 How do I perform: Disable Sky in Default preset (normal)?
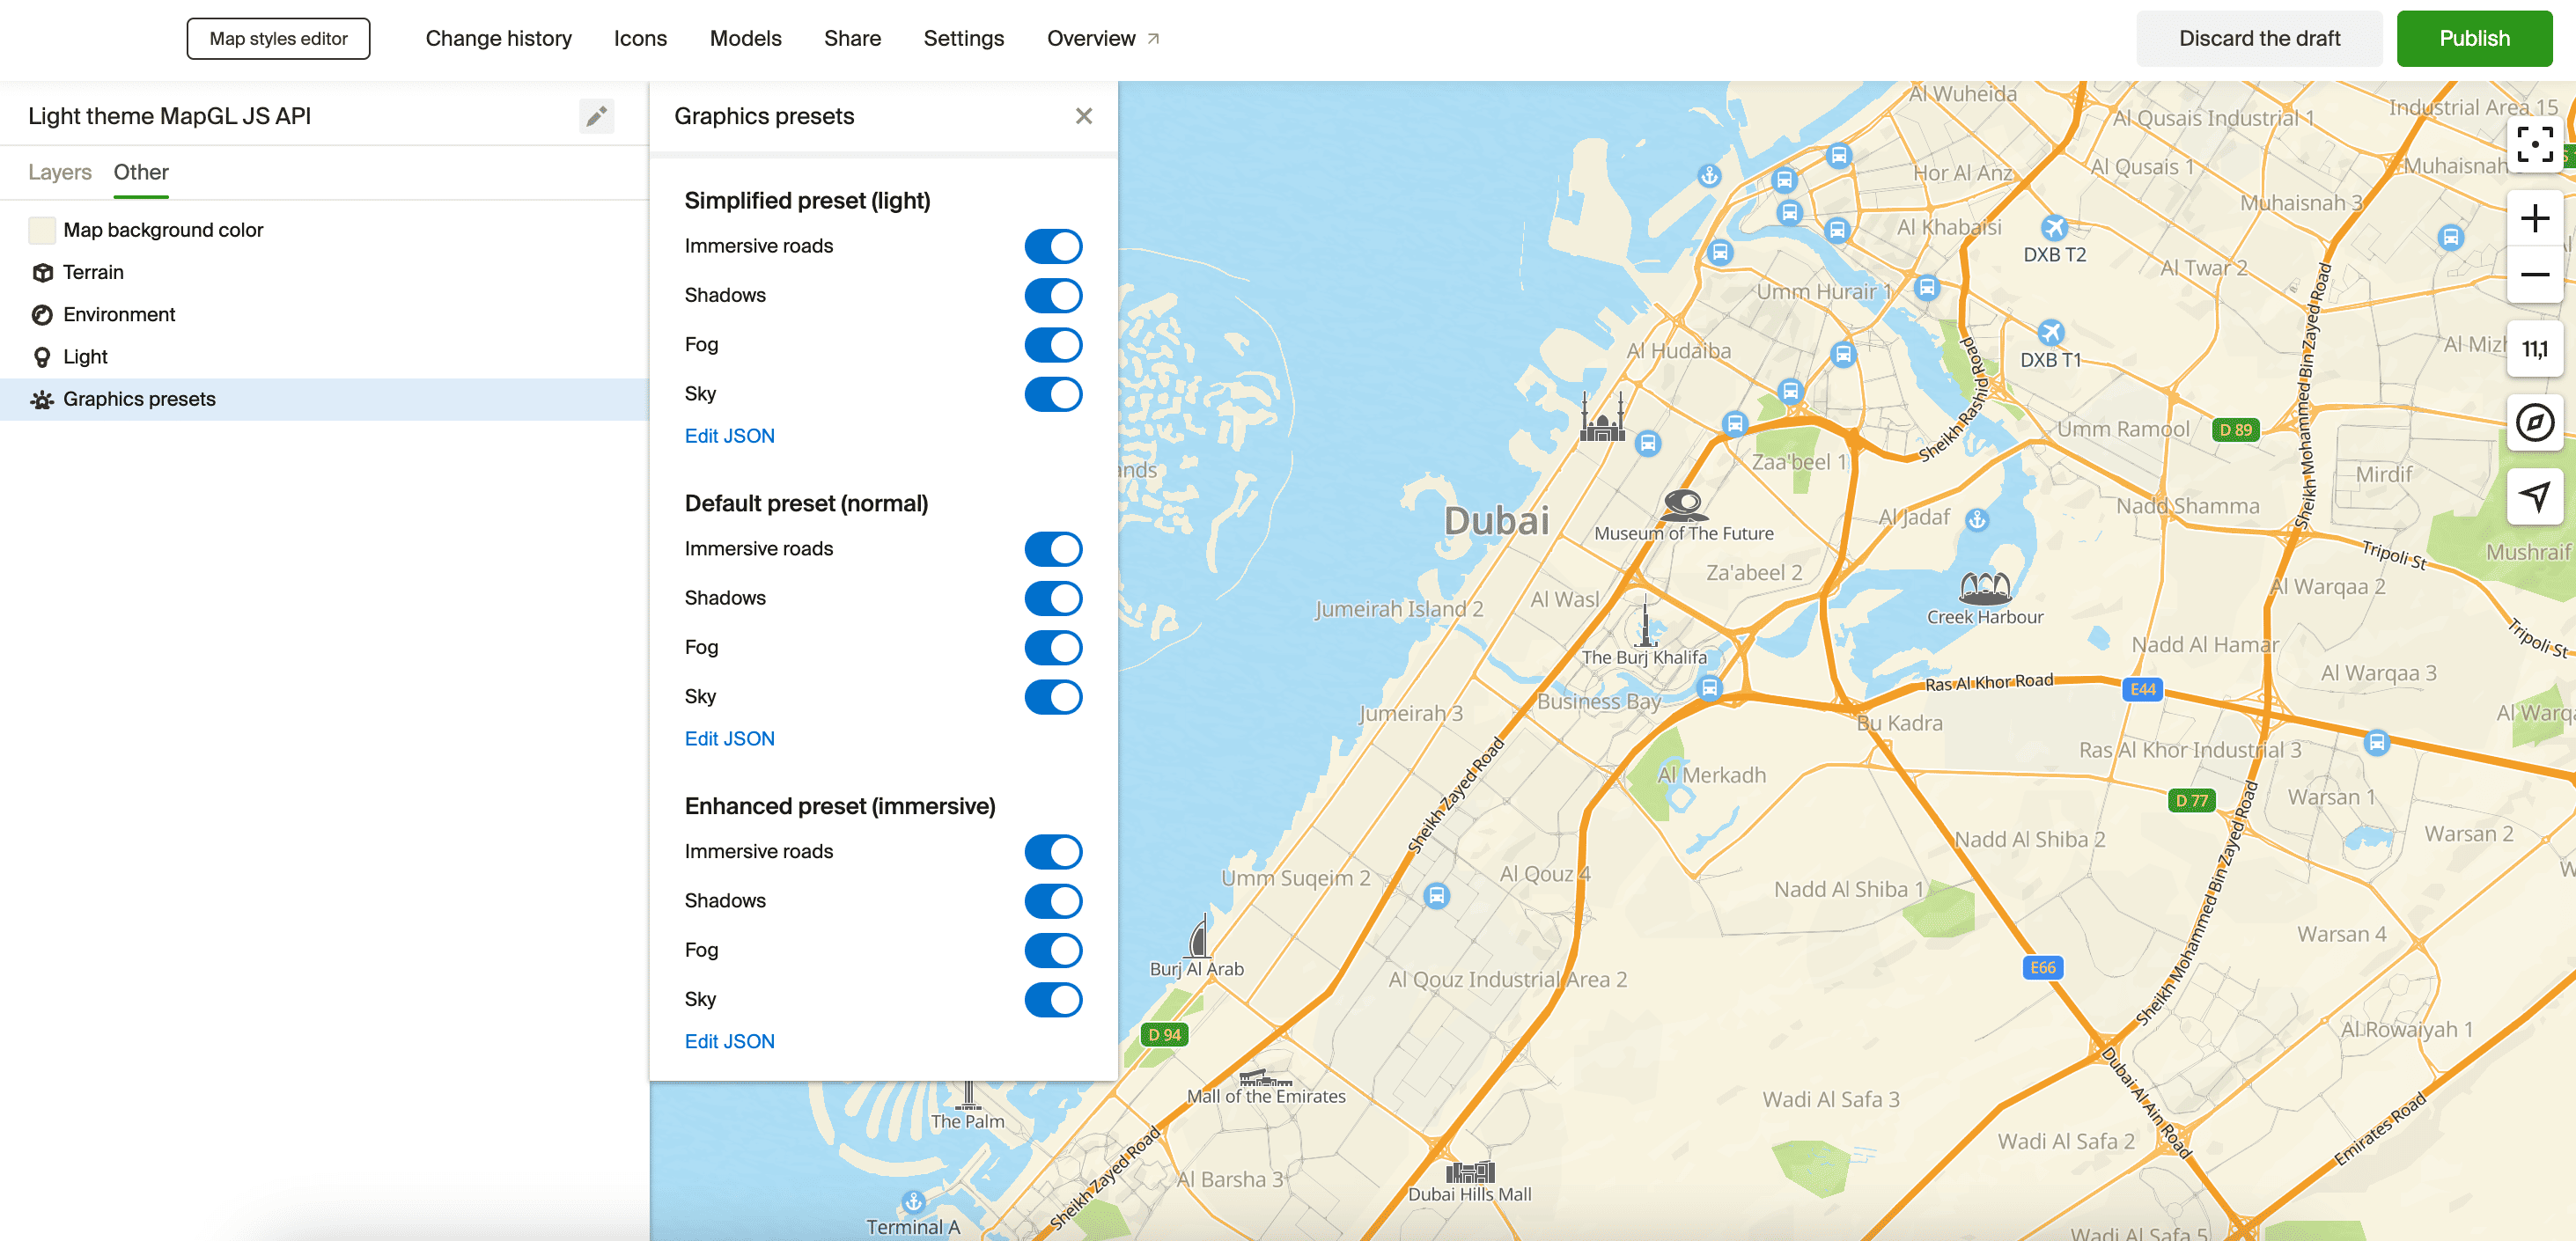1051,694
